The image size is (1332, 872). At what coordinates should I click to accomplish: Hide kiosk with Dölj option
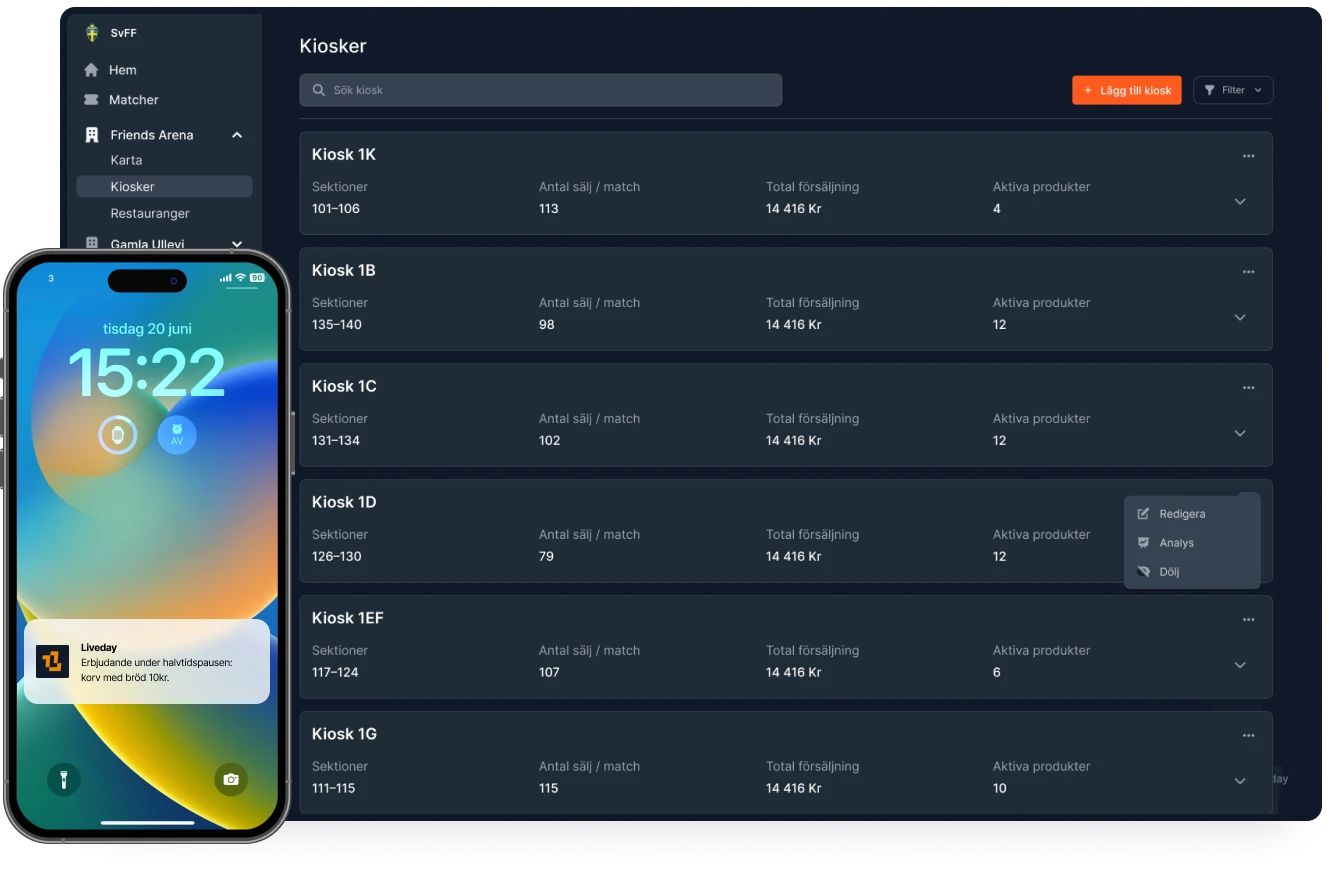[1169, 572]
